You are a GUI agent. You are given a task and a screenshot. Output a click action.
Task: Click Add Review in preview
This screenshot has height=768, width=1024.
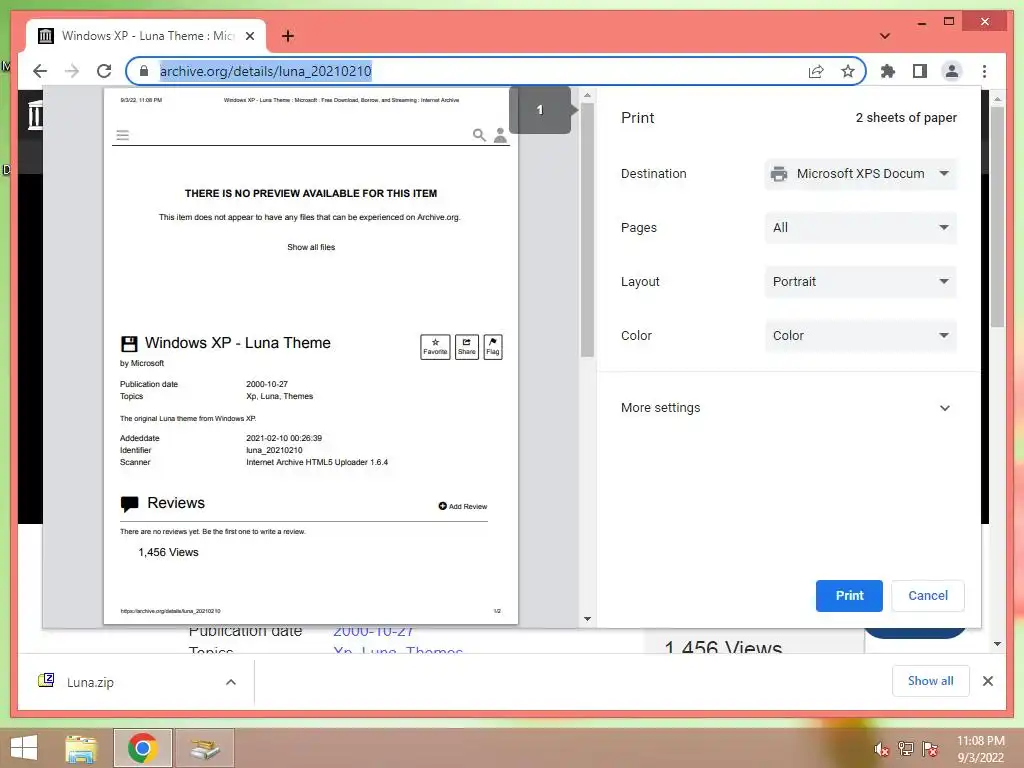462,506
